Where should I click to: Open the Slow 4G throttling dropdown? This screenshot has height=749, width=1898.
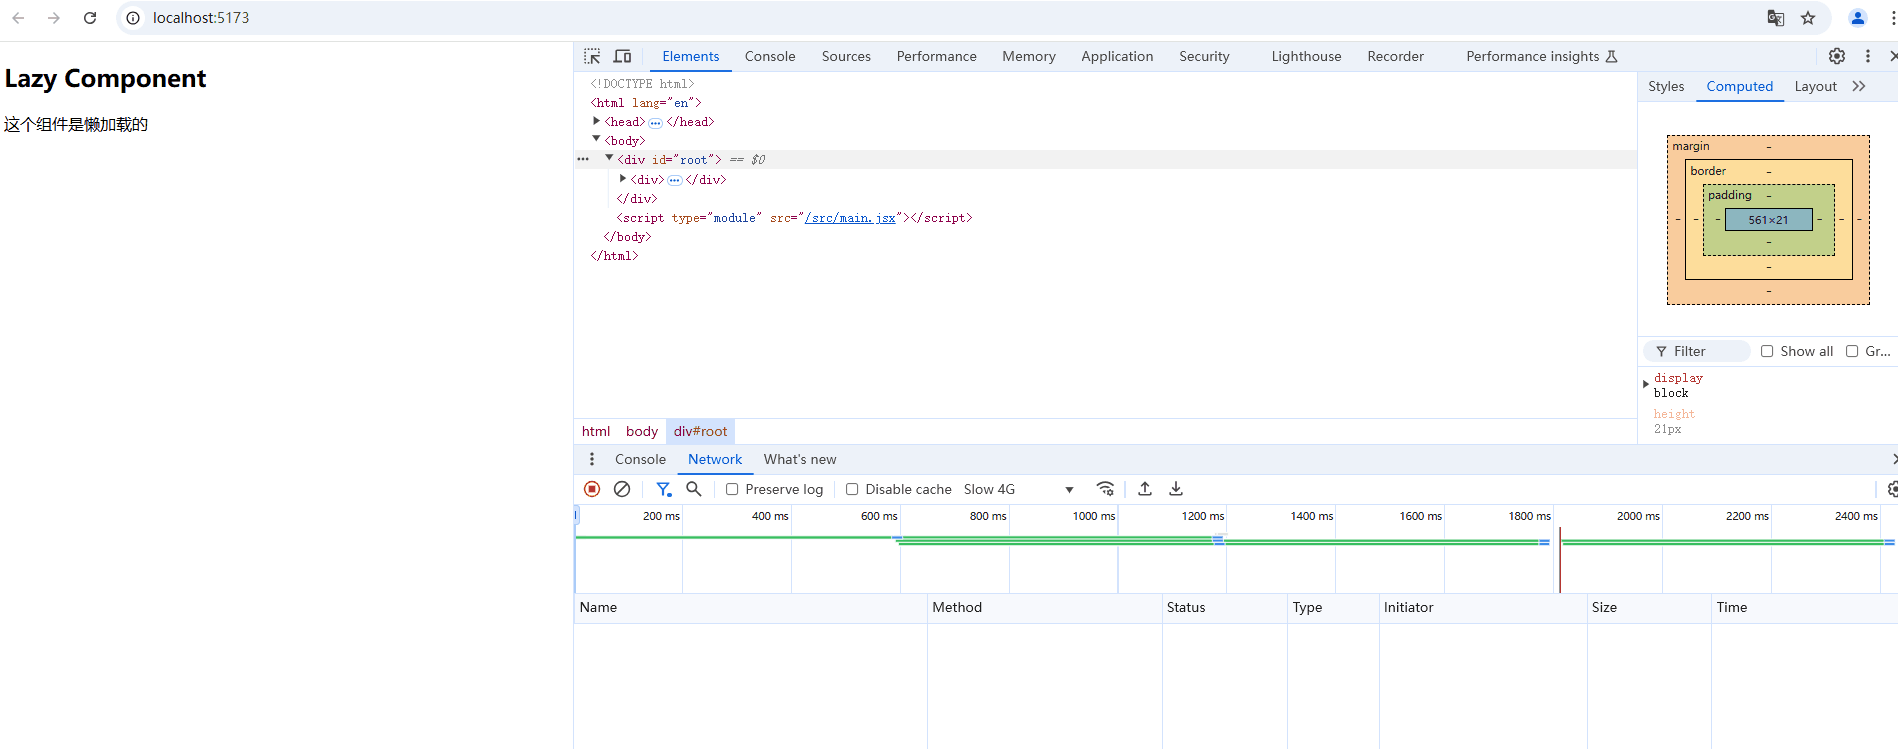point(1019,489)
